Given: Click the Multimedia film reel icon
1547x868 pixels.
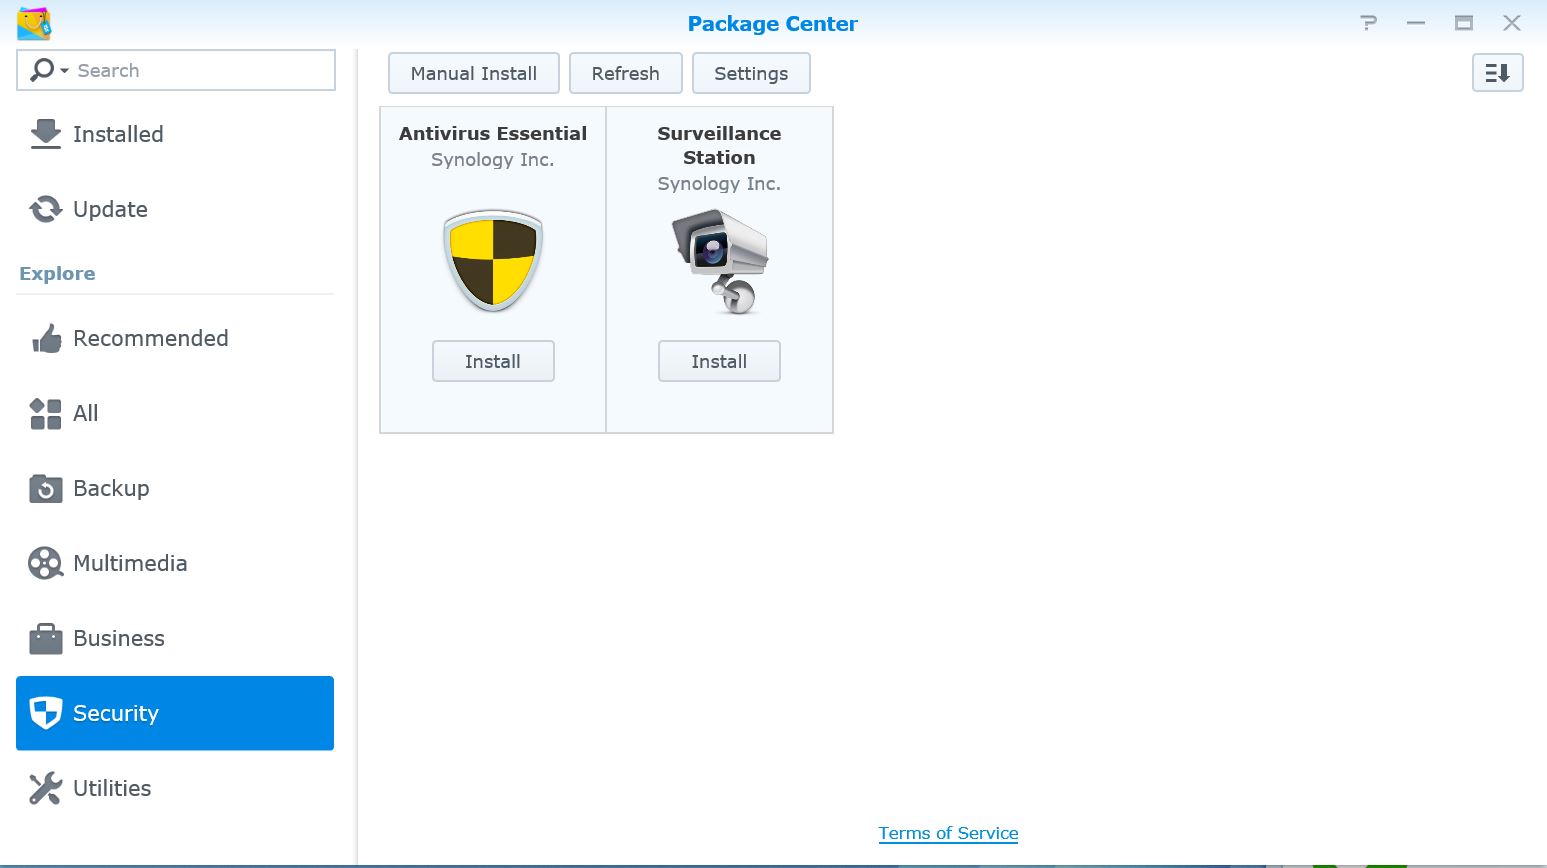Looking at the screenshot, I should click(46, 563).
